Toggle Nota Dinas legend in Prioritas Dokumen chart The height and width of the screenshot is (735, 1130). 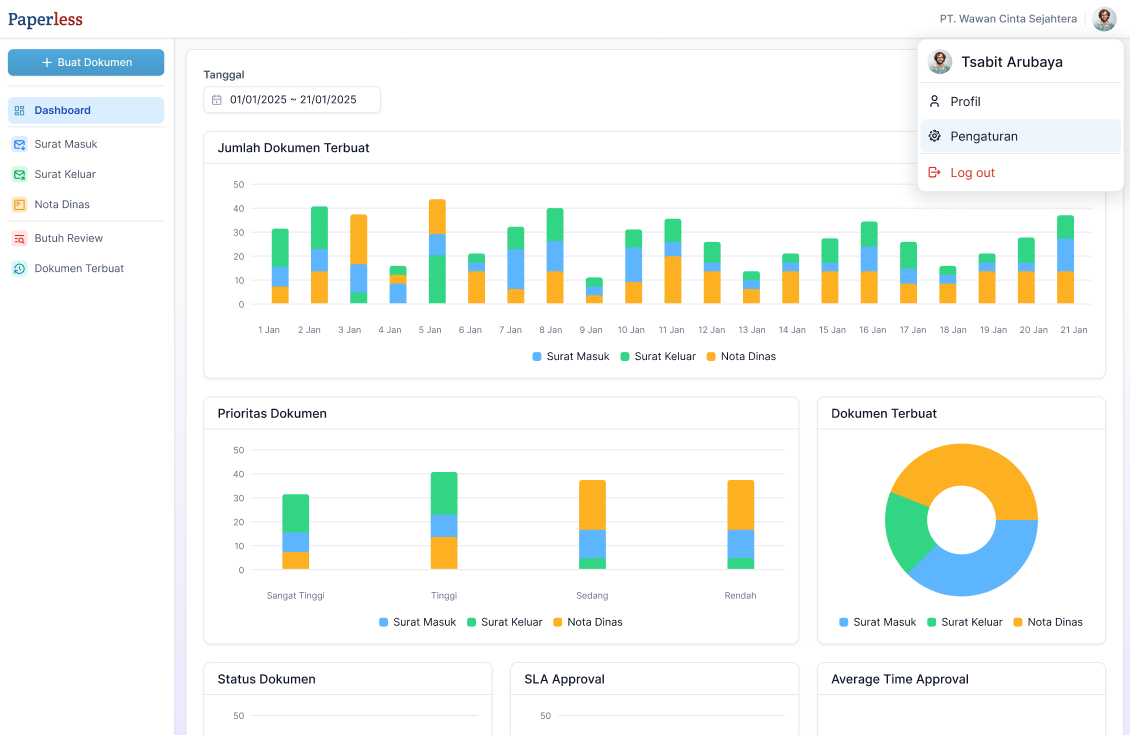tap(587, 623)
